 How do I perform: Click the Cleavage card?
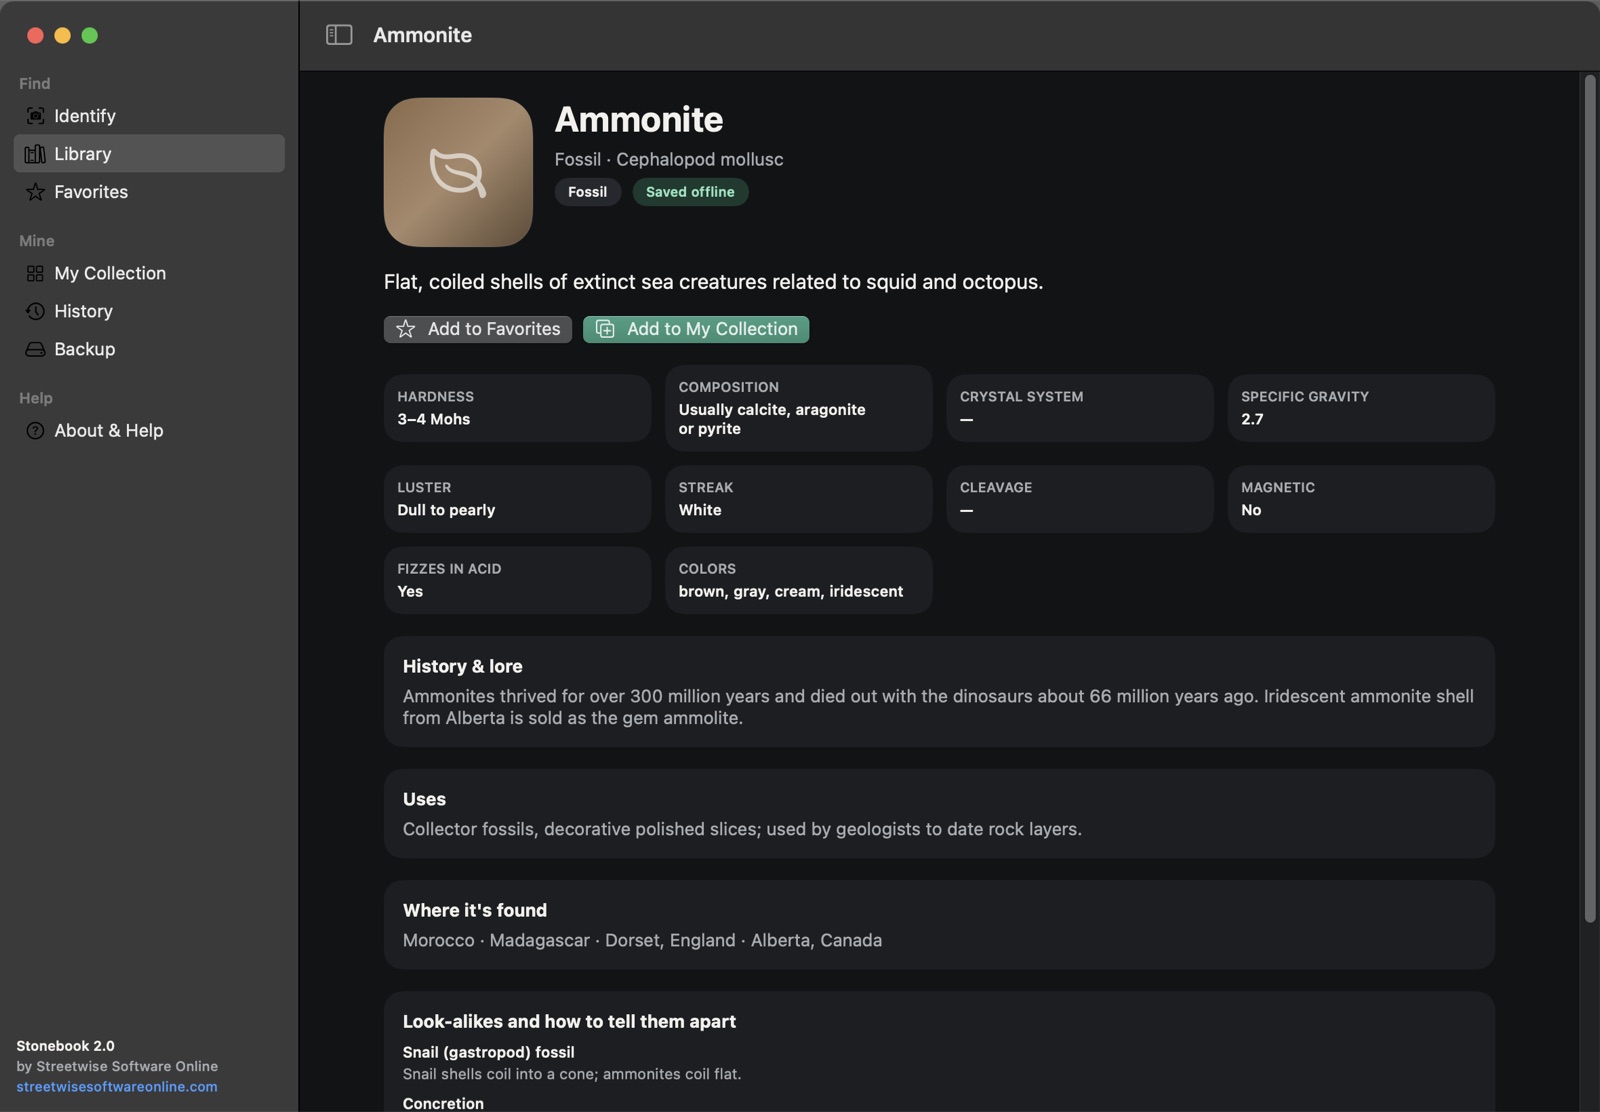click(1080, 499)
